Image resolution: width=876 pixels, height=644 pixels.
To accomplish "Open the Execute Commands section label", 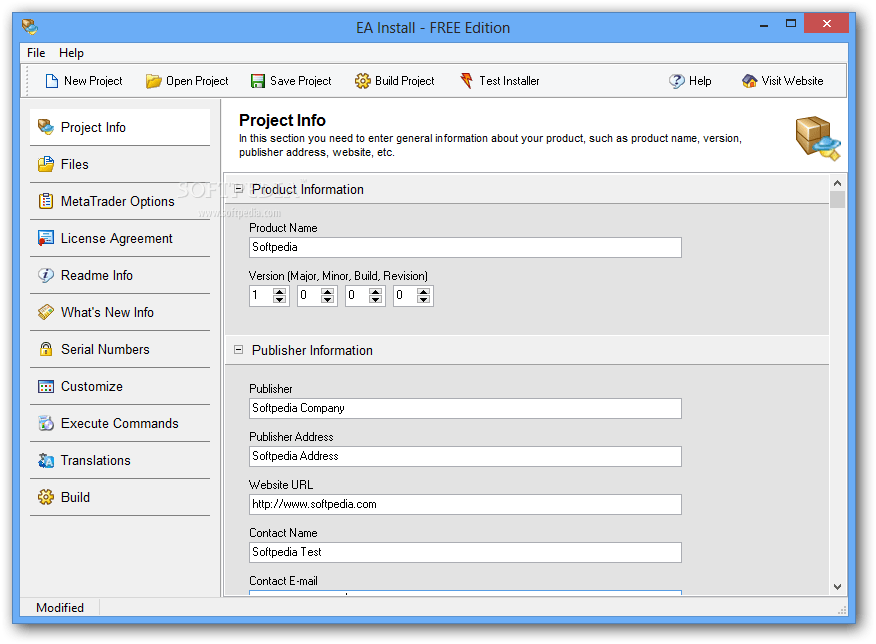I will point(120,423).
